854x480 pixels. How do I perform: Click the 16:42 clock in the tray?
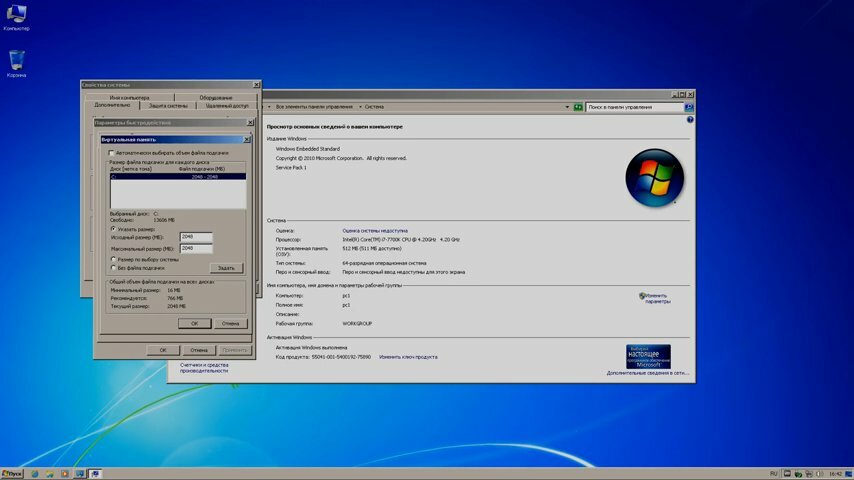pos(835,474)
